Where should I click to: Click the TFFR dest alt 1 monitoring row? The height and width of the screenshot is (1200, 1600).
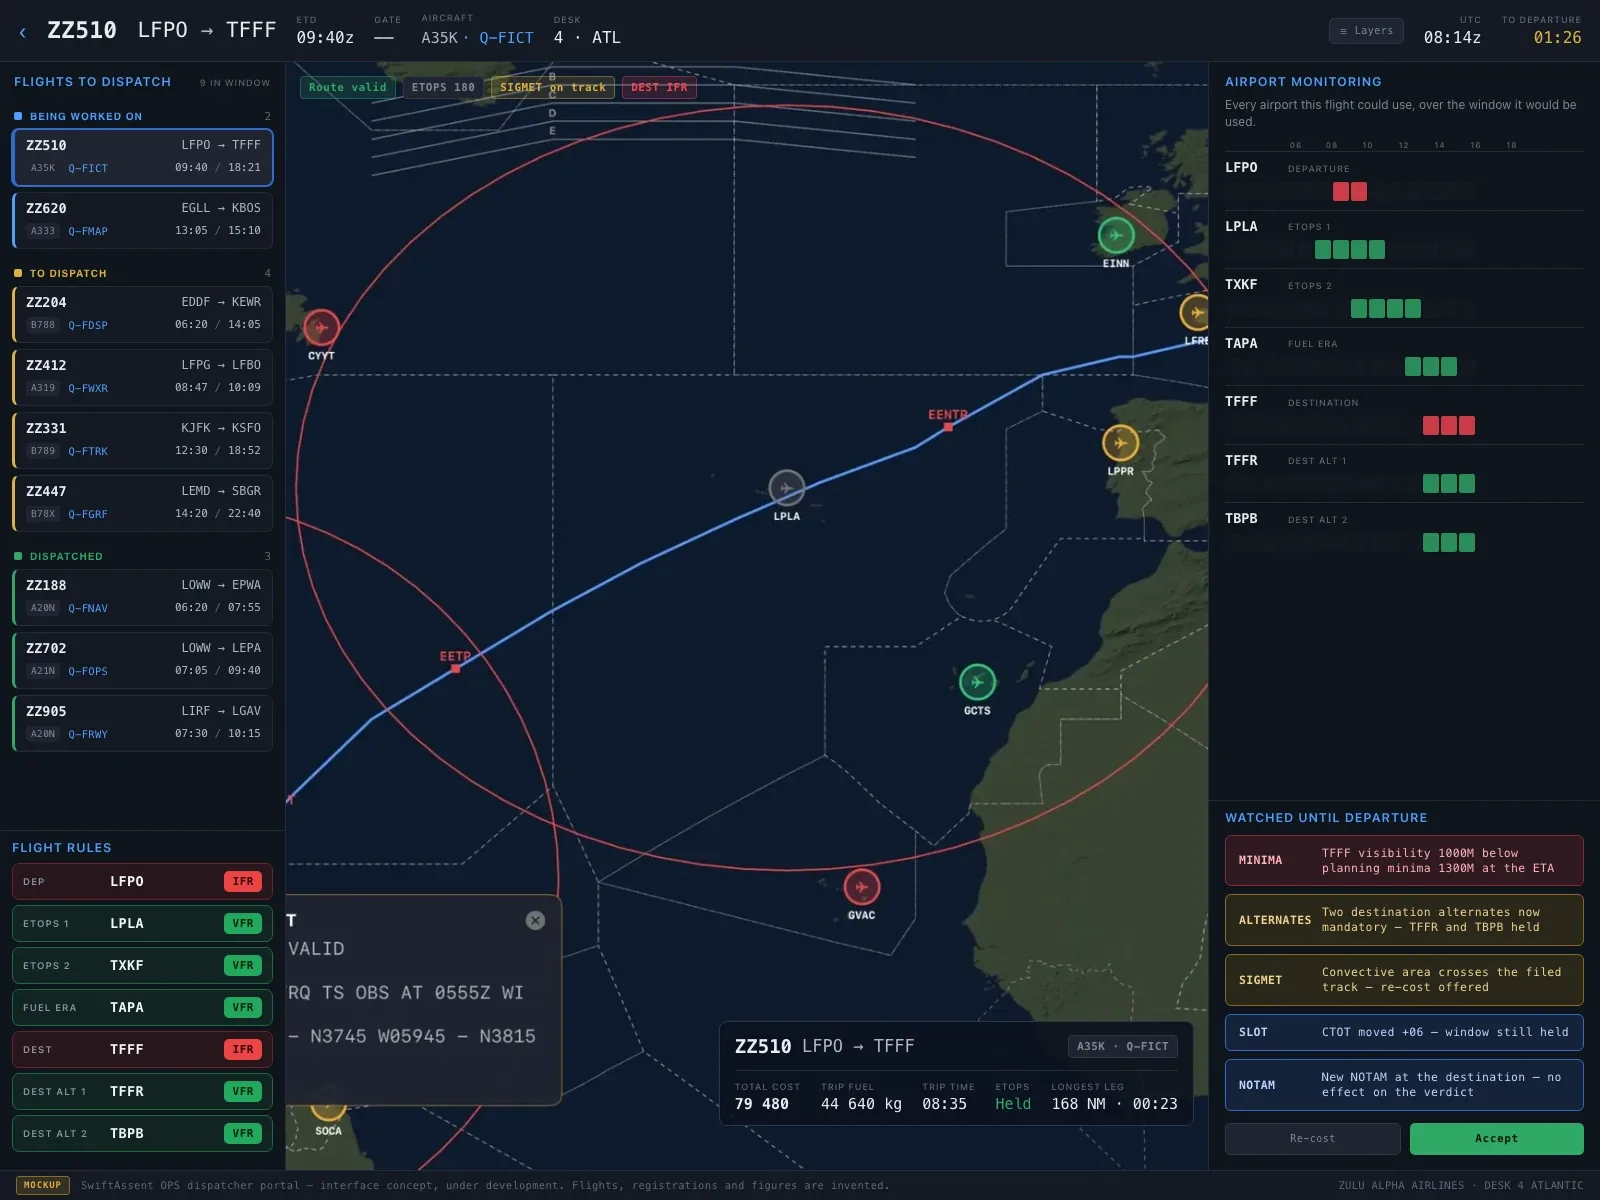click(1404, 474)
